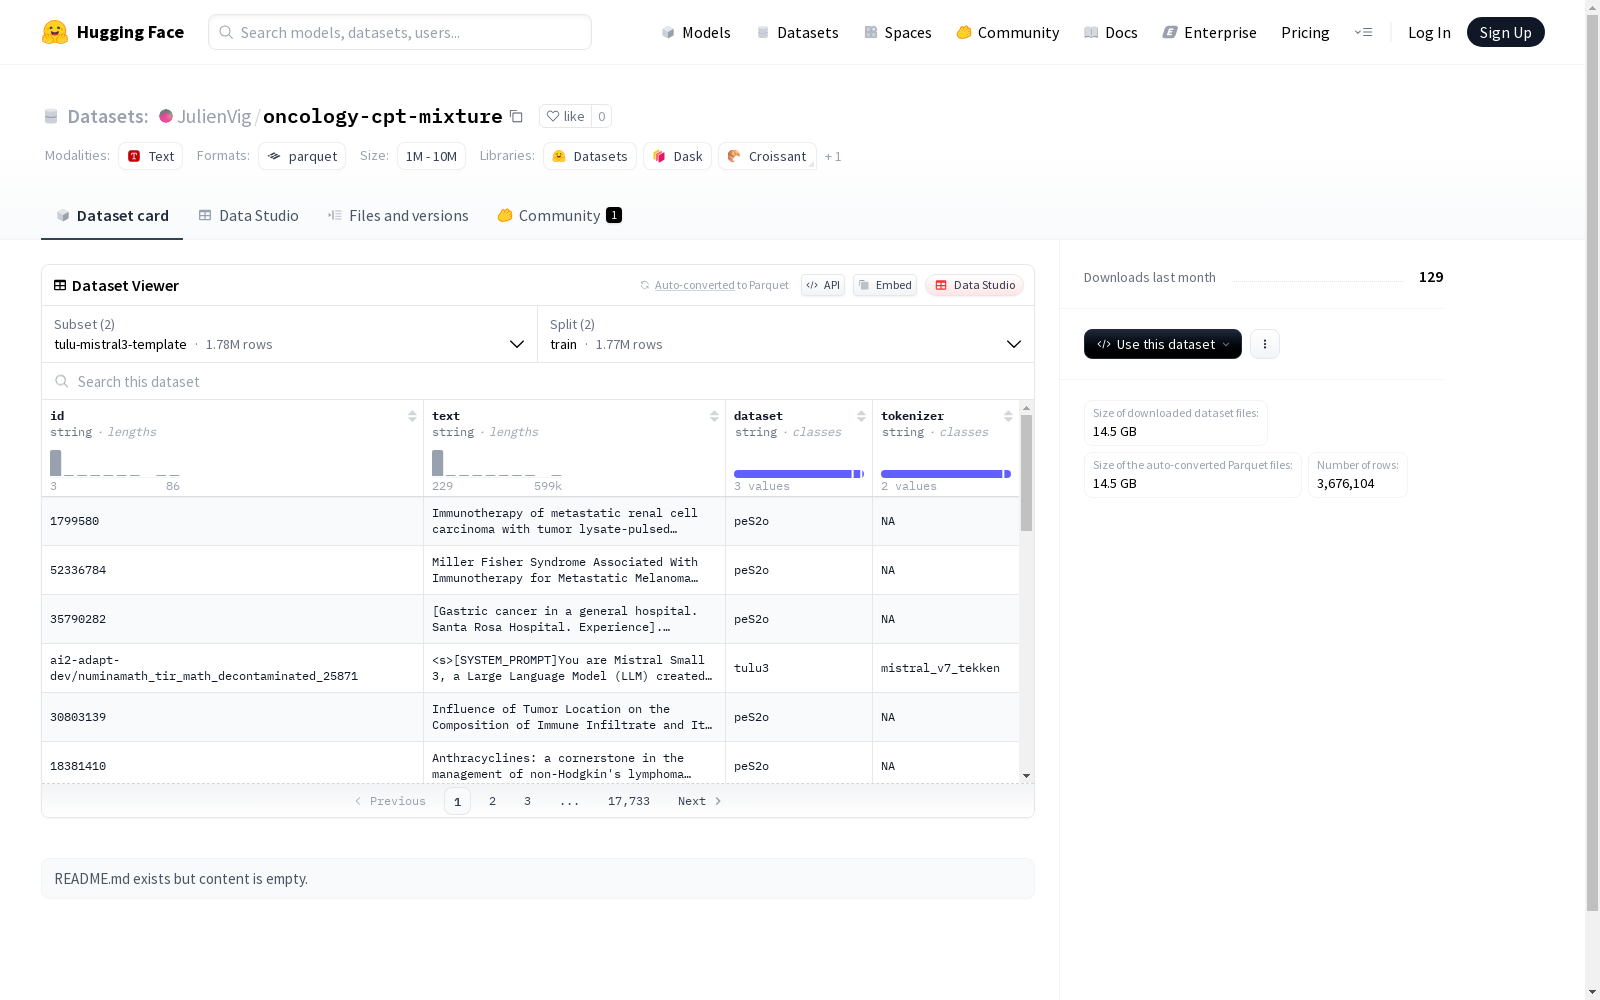1600x1000 pixels.
Task: Click the table vertical scrollbar
Action: pos(1026,473)
